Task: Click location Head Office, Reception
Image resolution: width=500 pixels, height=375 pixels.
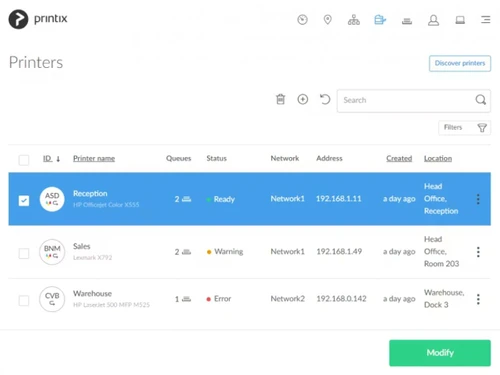Action: (x=441, y=199)
